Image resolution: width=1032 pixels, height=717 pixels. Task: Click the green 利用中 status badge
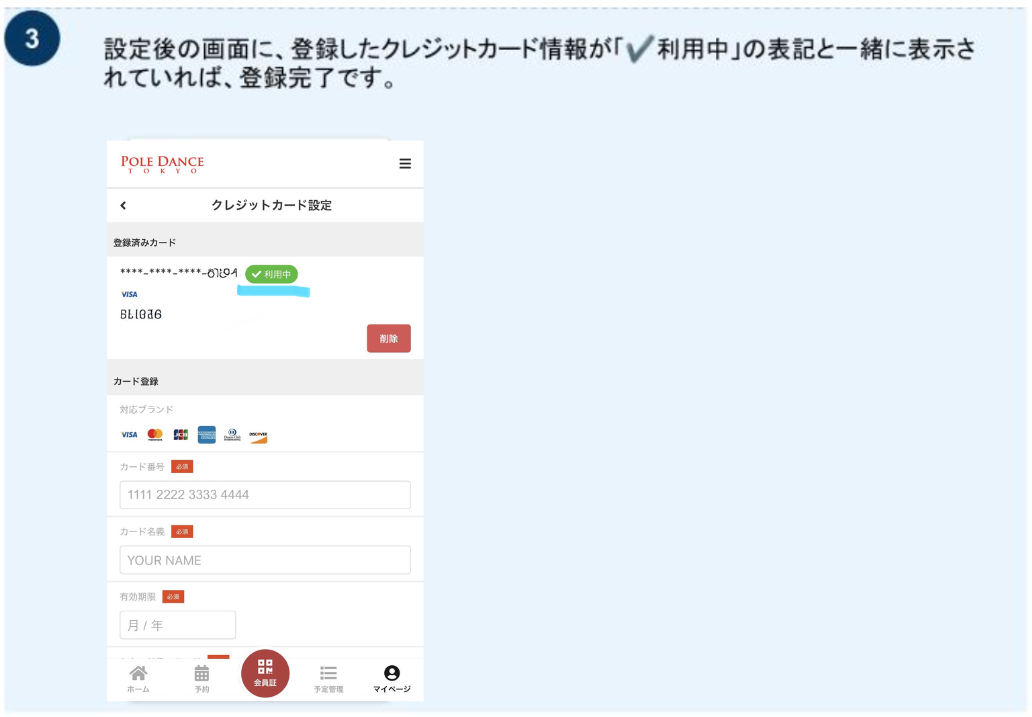coord(272,274)
